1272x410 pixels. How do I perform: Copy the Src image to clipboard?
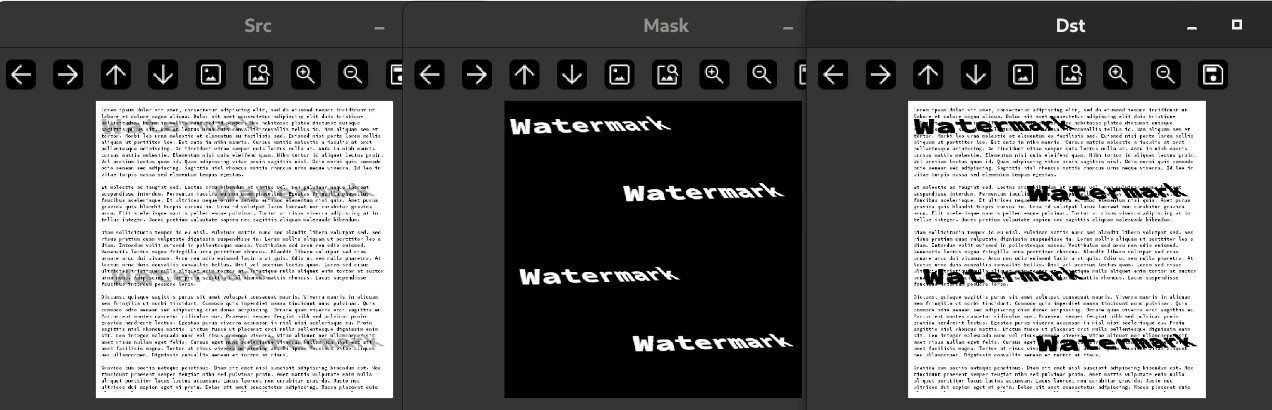pyautogui.click(x=257, y=74)
